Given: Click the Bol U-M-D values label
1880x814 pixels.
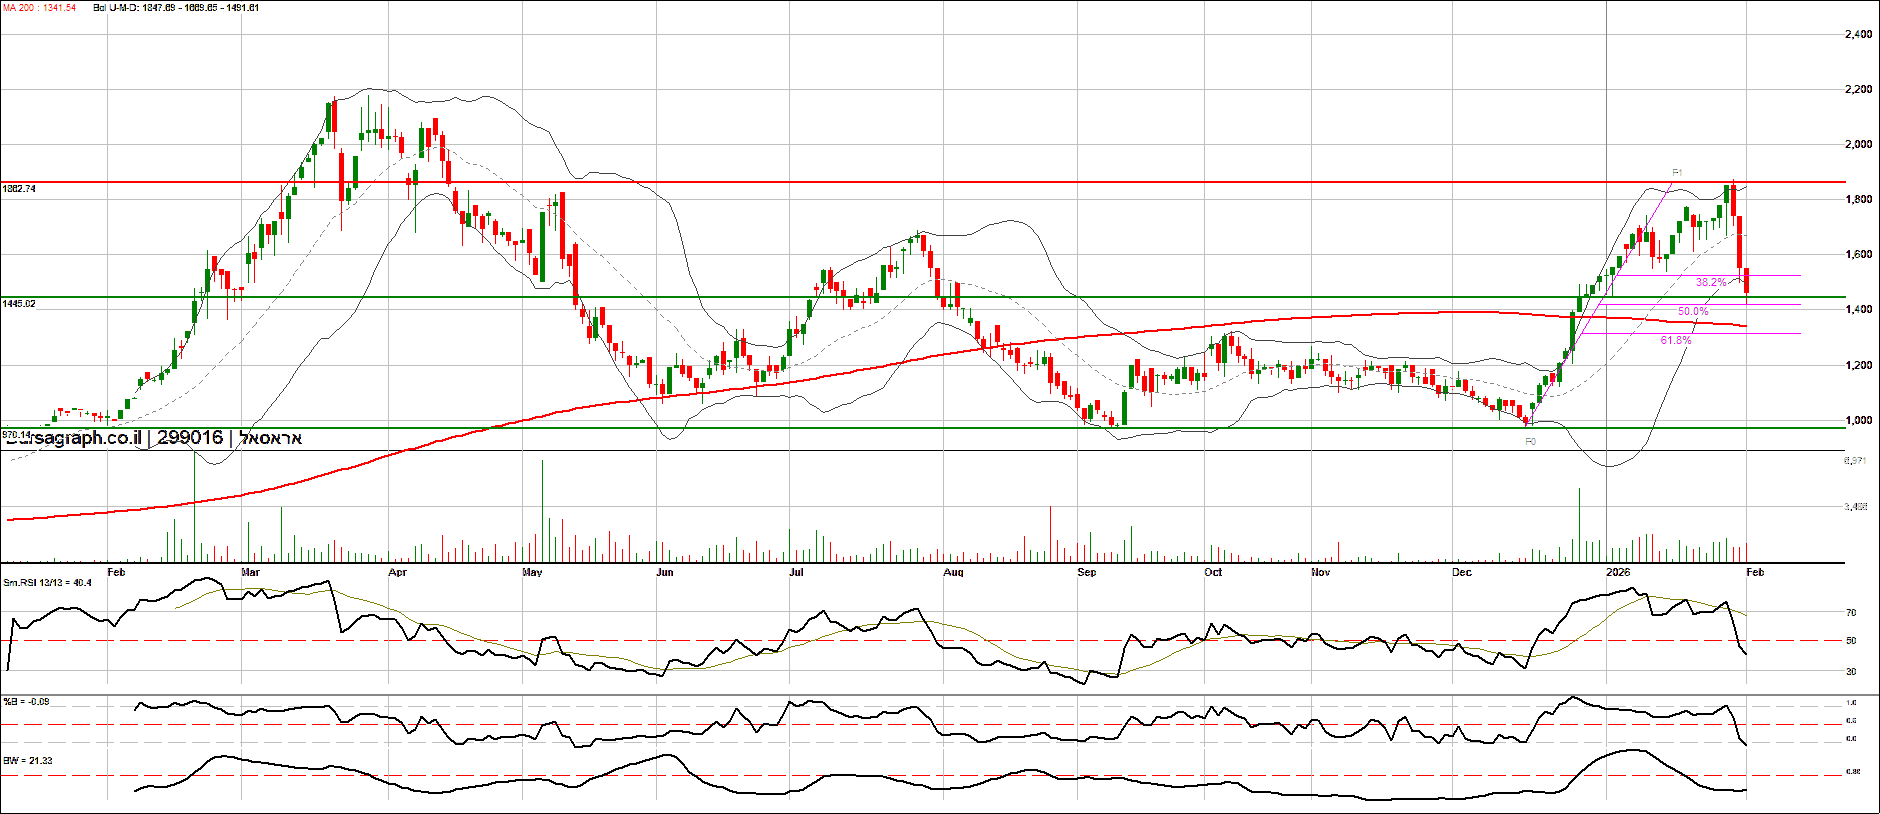Looking at the screenshot, I should (x=176, y=8).
